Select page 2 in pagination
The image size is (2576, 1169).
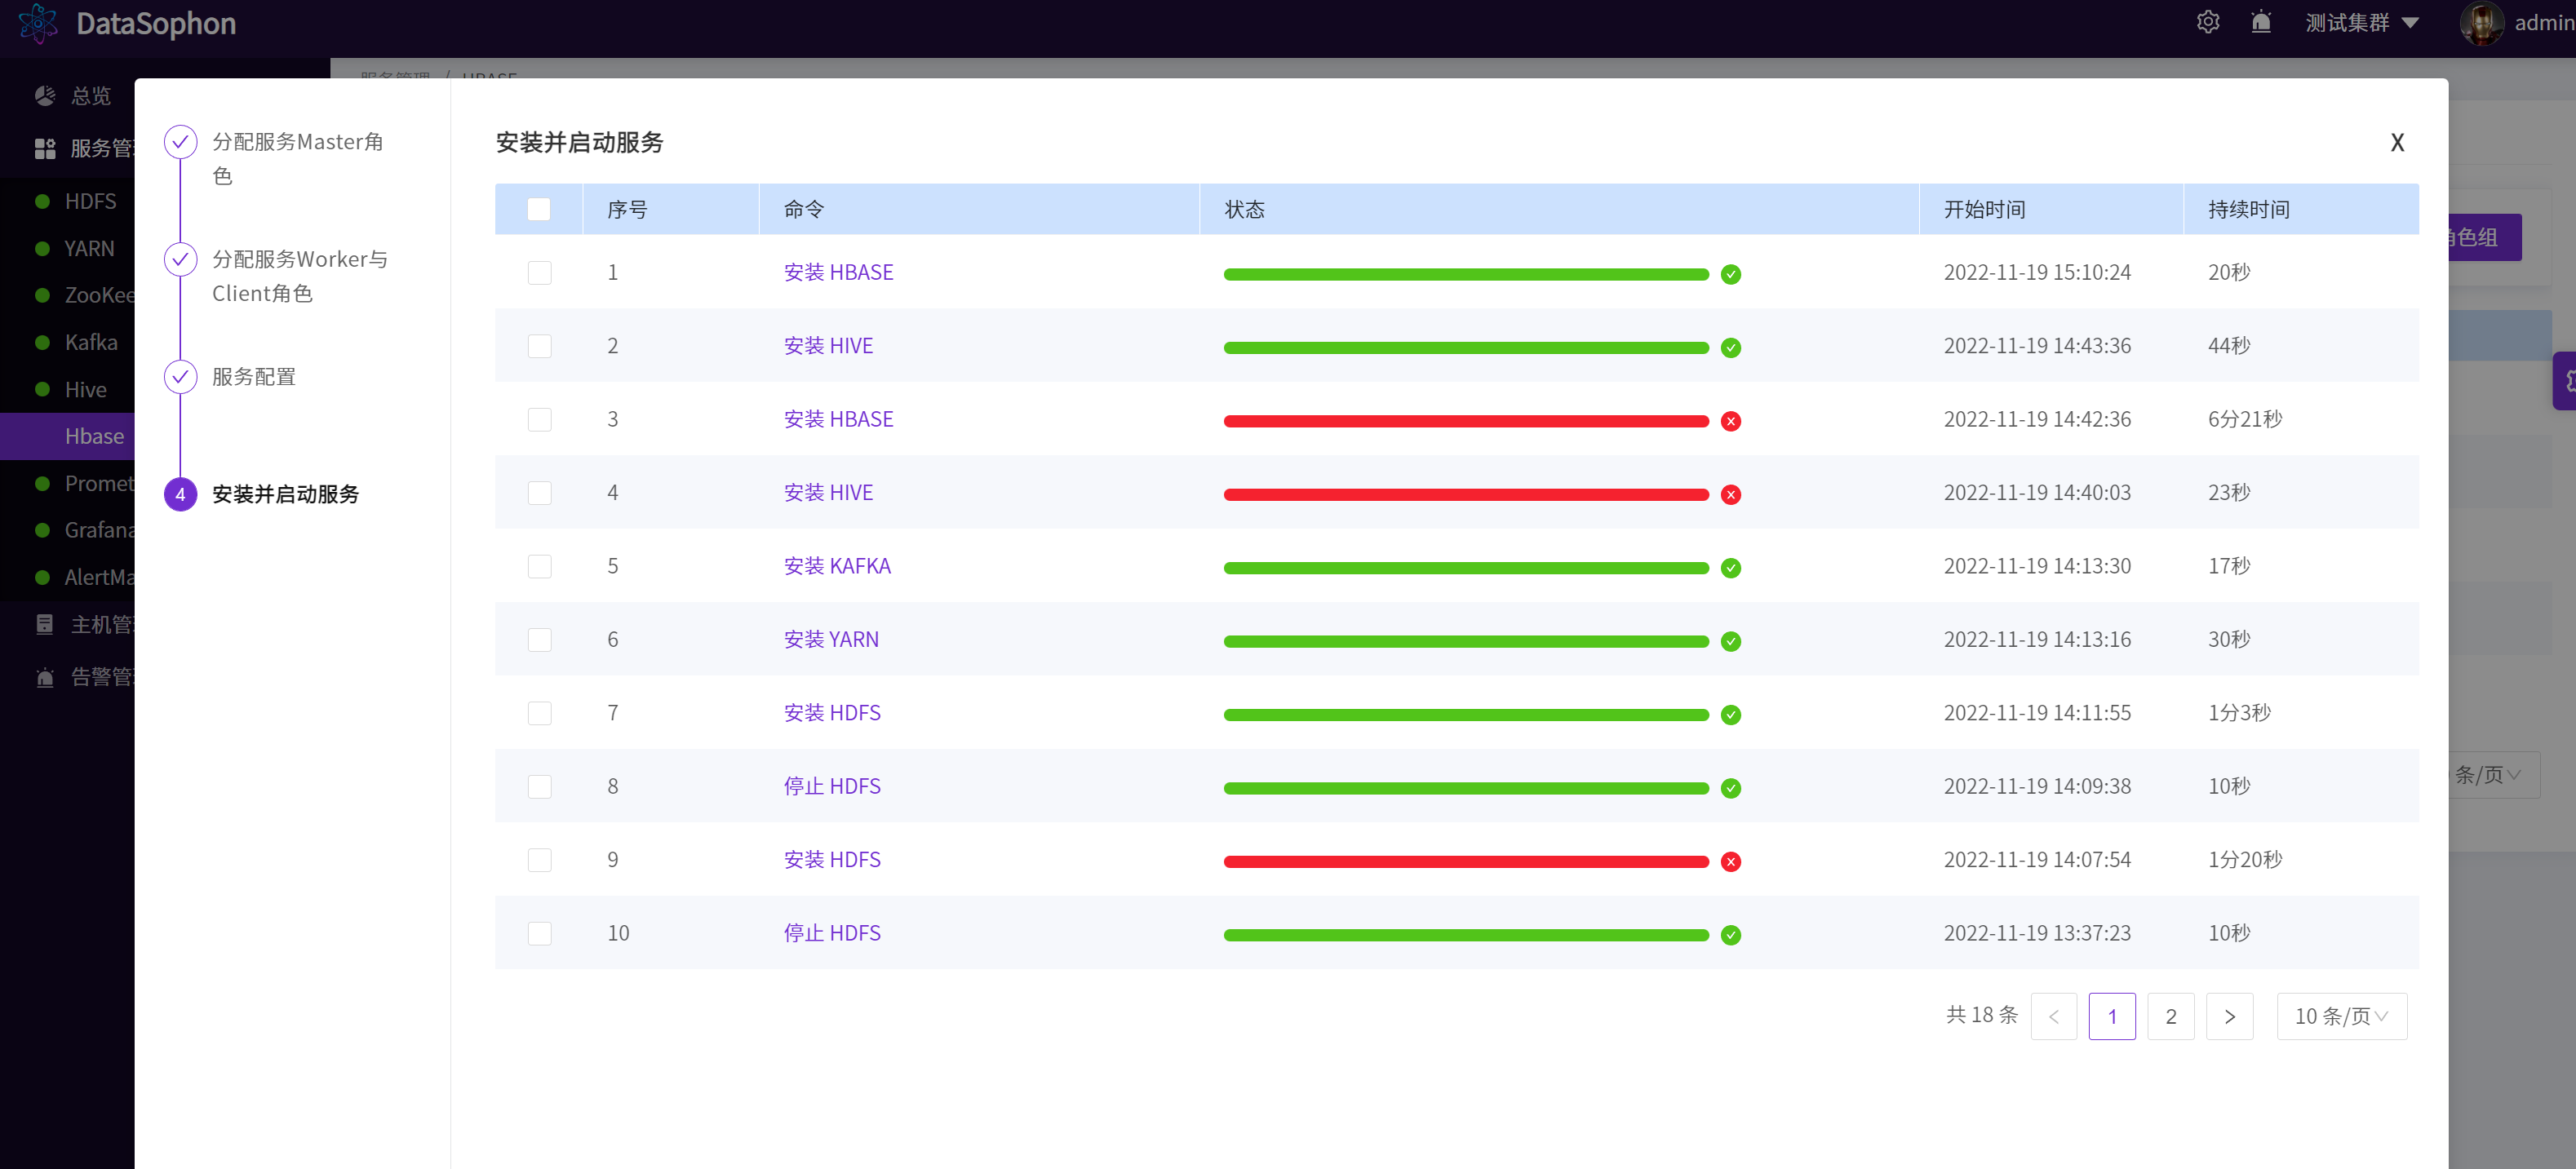(x=2170, y=1016)
